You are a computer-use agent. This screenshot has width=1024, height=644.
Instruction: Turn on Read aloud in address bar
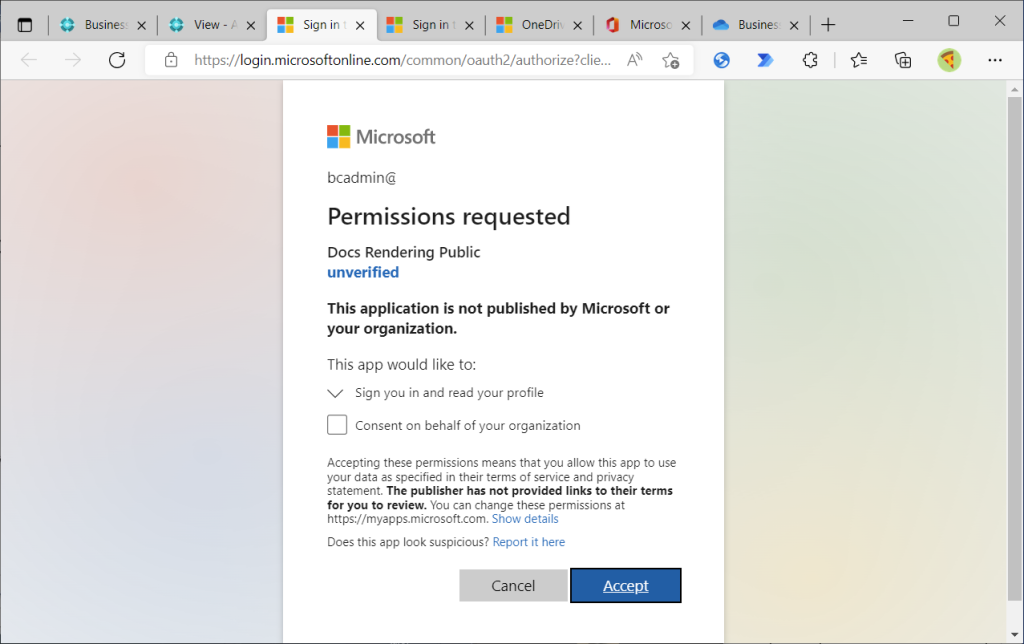[634, 61]
